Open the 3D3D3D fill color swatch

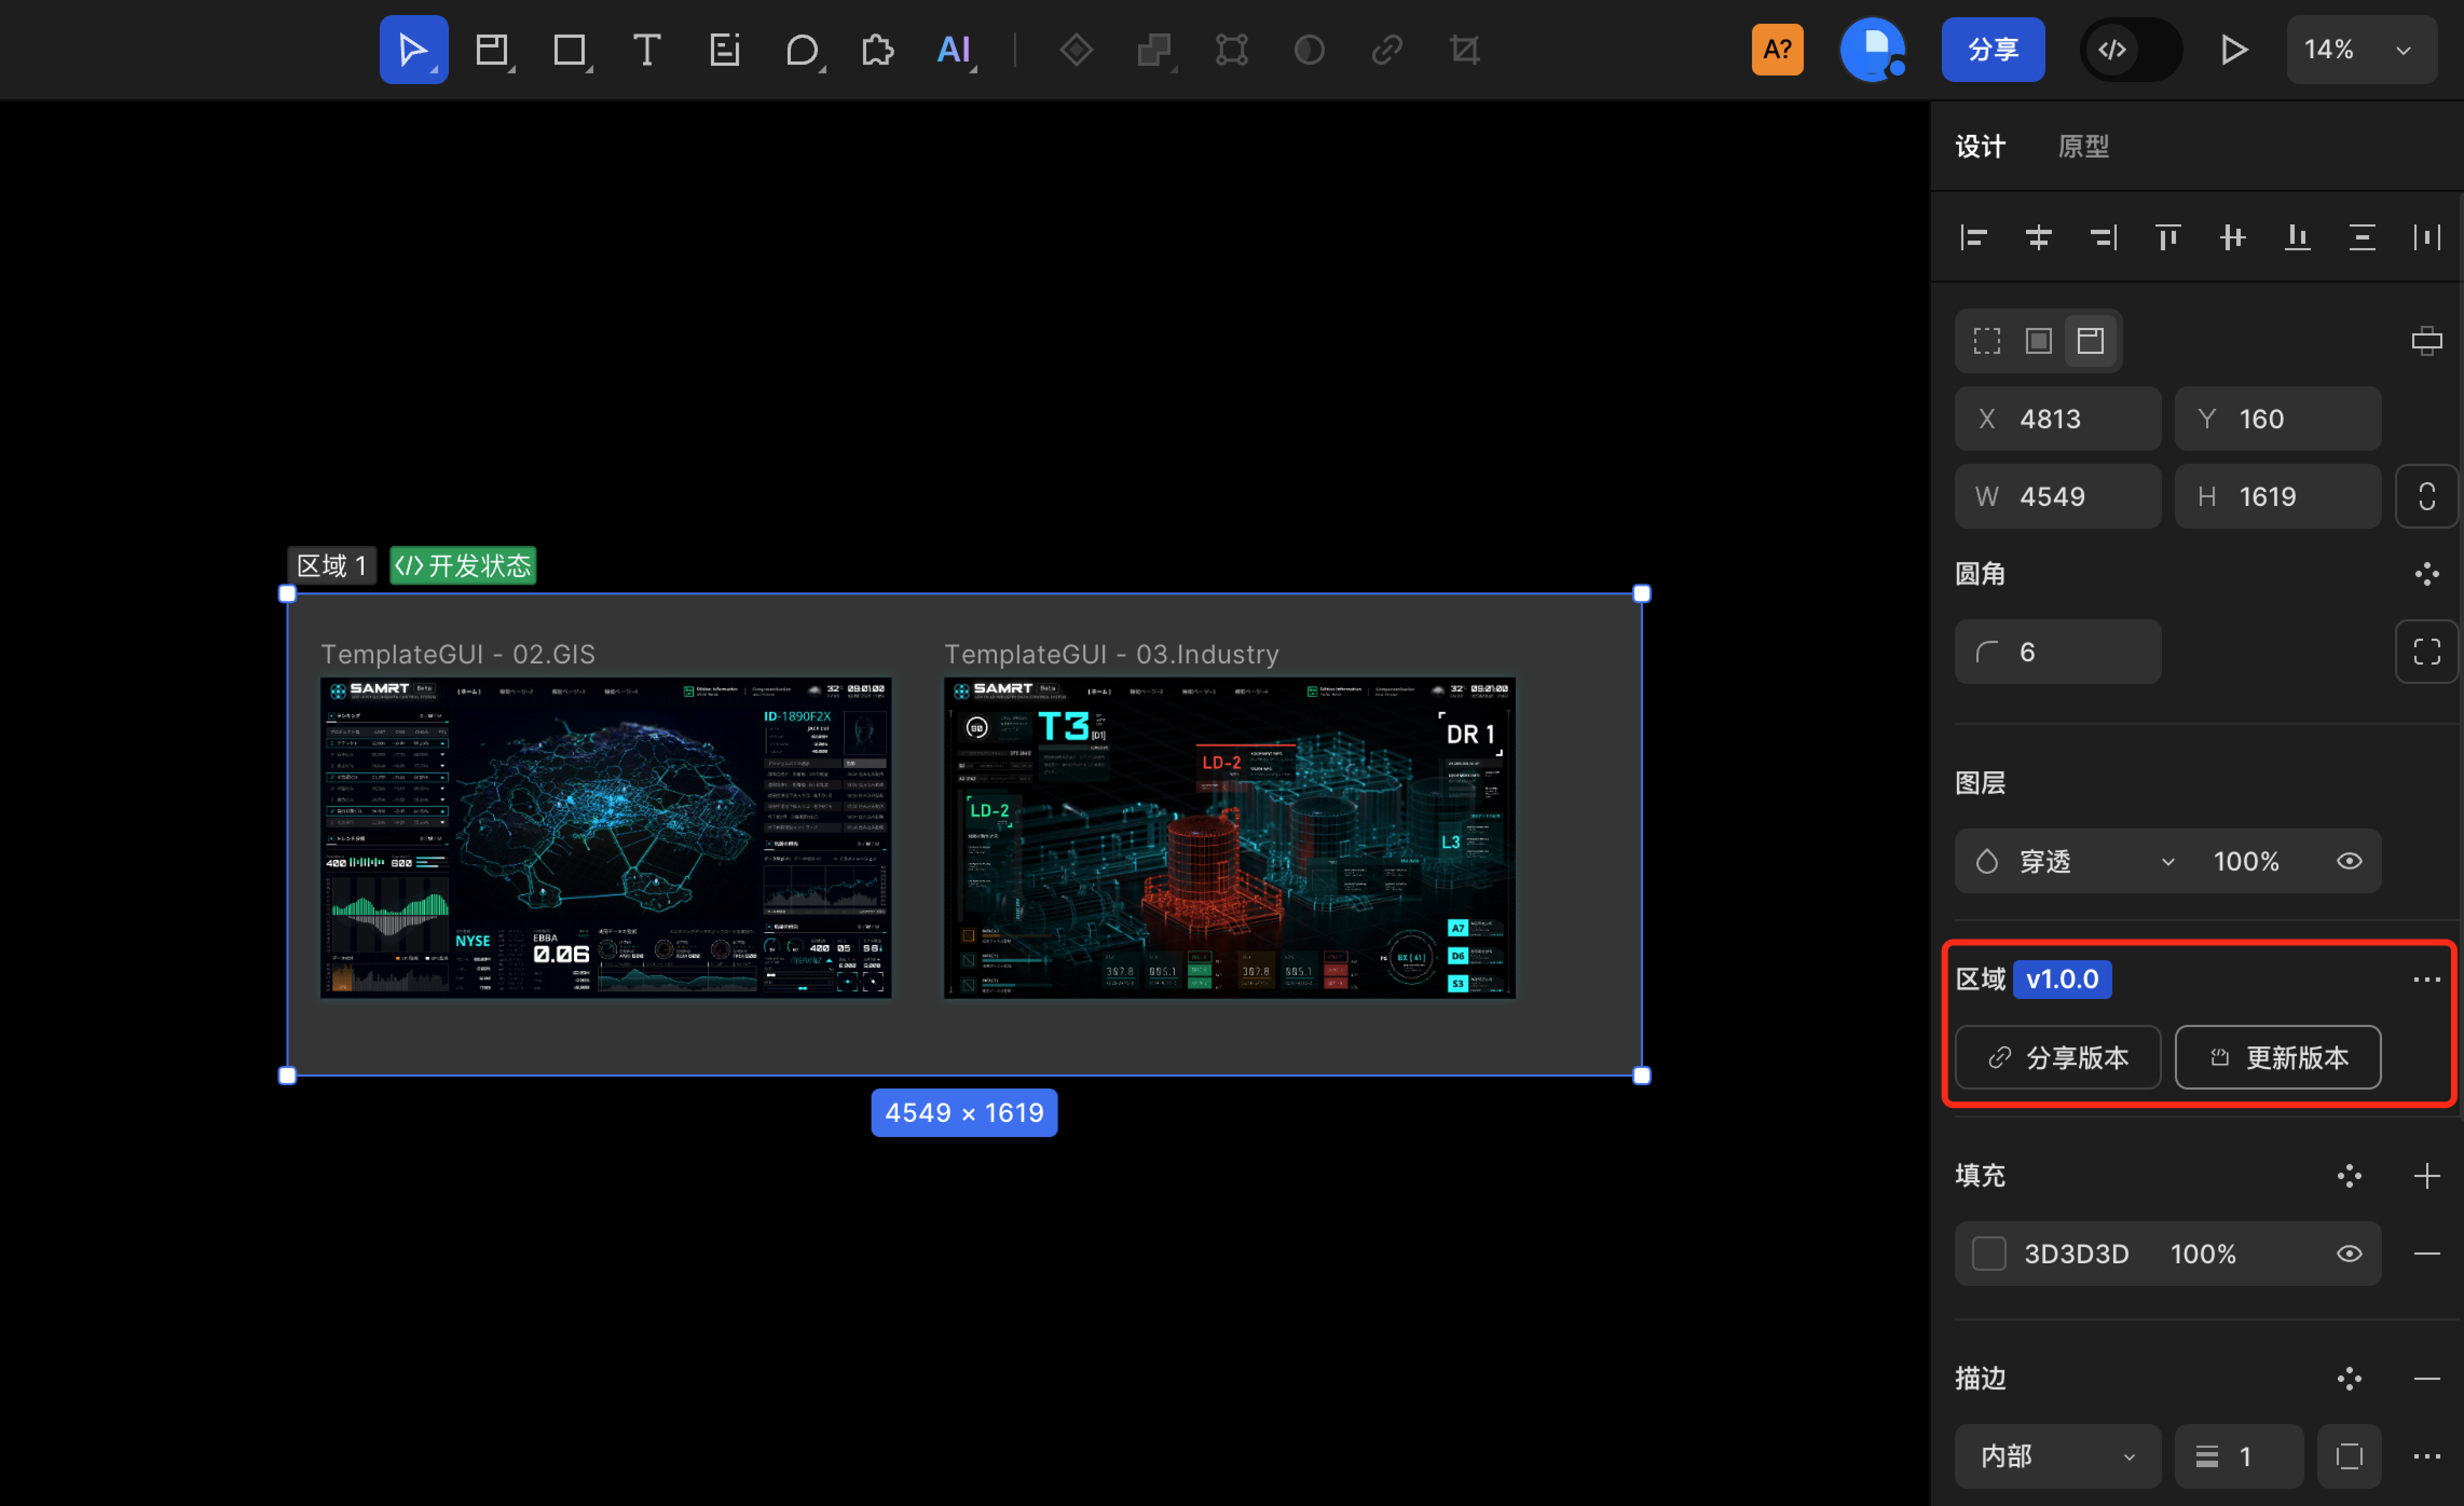click(x=1989, y=1254)
